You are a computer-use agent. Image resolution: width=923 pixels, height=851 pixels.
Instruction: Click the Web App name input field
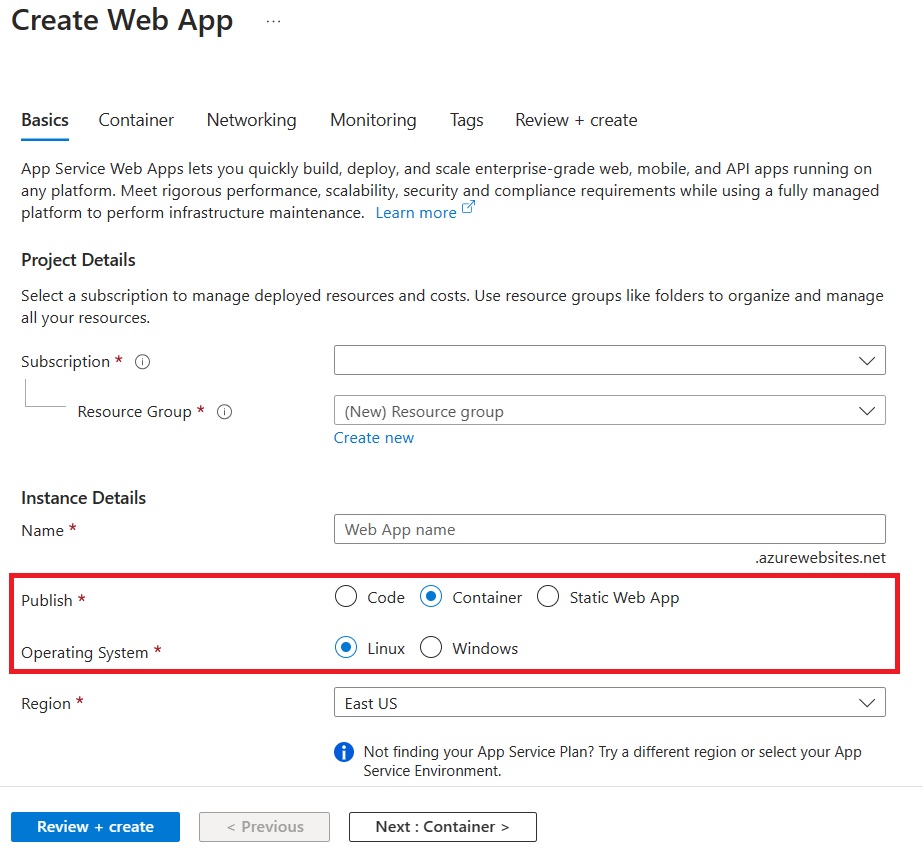coord(610,529)
